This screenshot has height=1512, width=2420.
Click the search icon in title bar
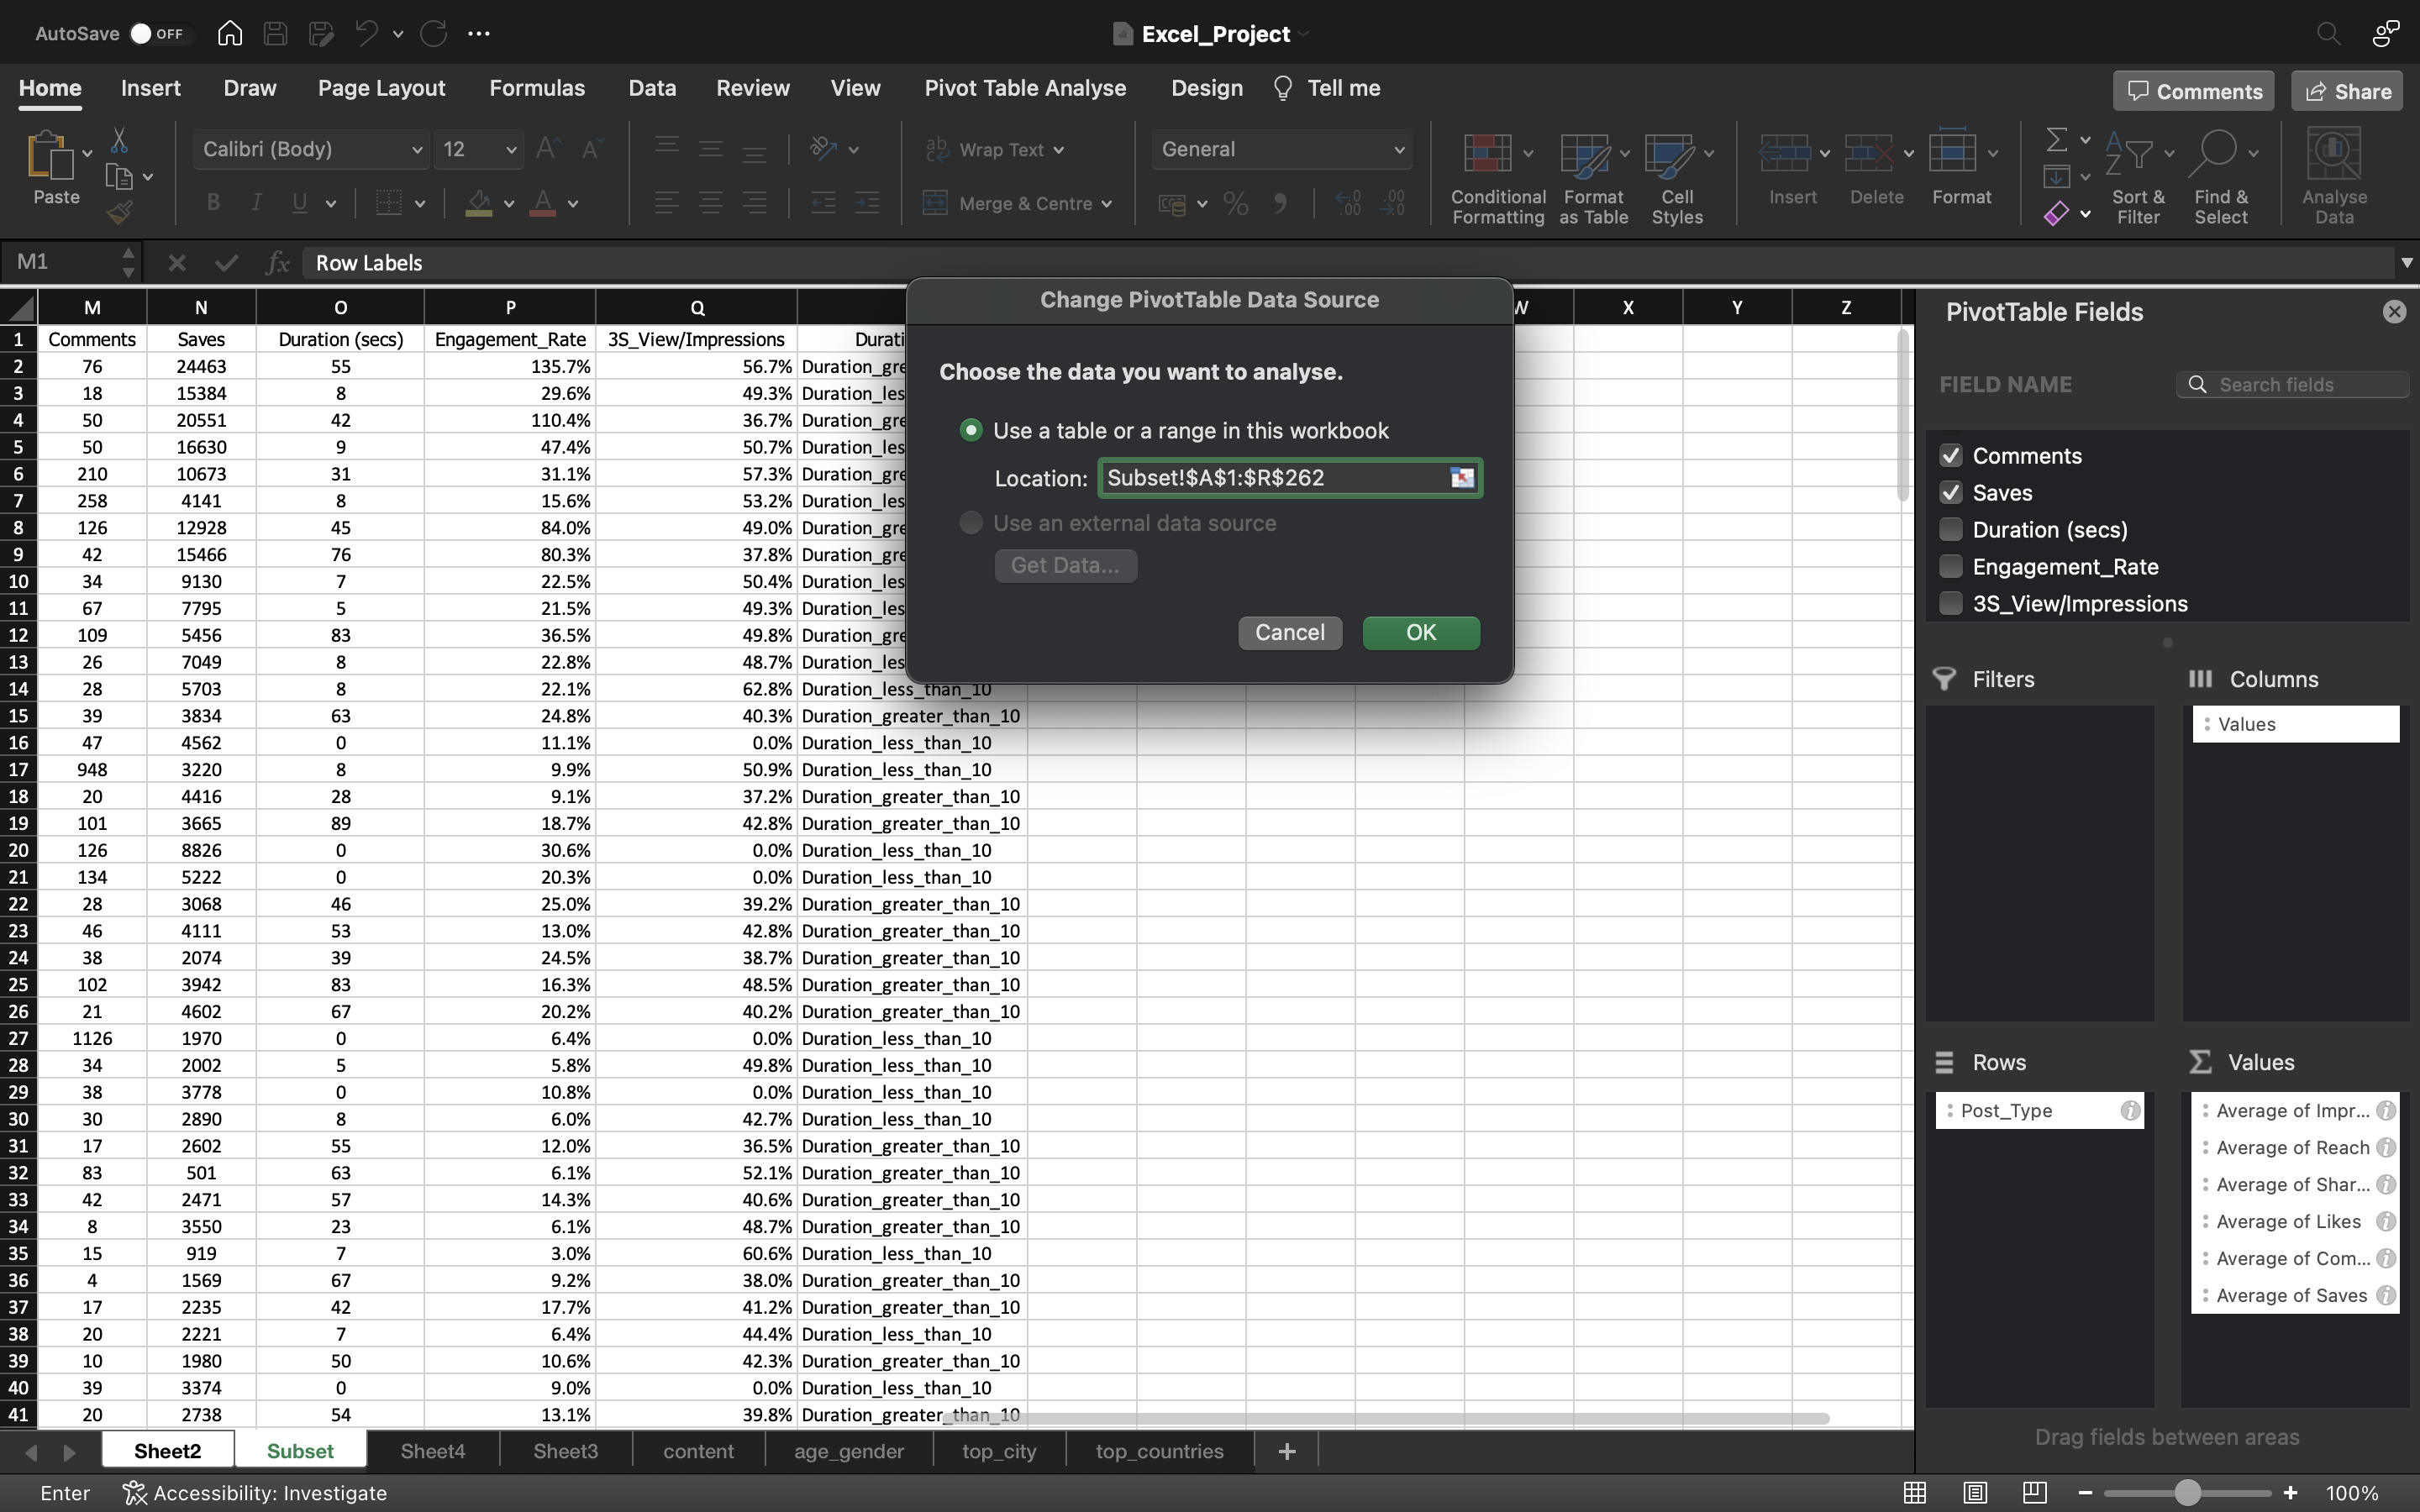point(2328,34)
